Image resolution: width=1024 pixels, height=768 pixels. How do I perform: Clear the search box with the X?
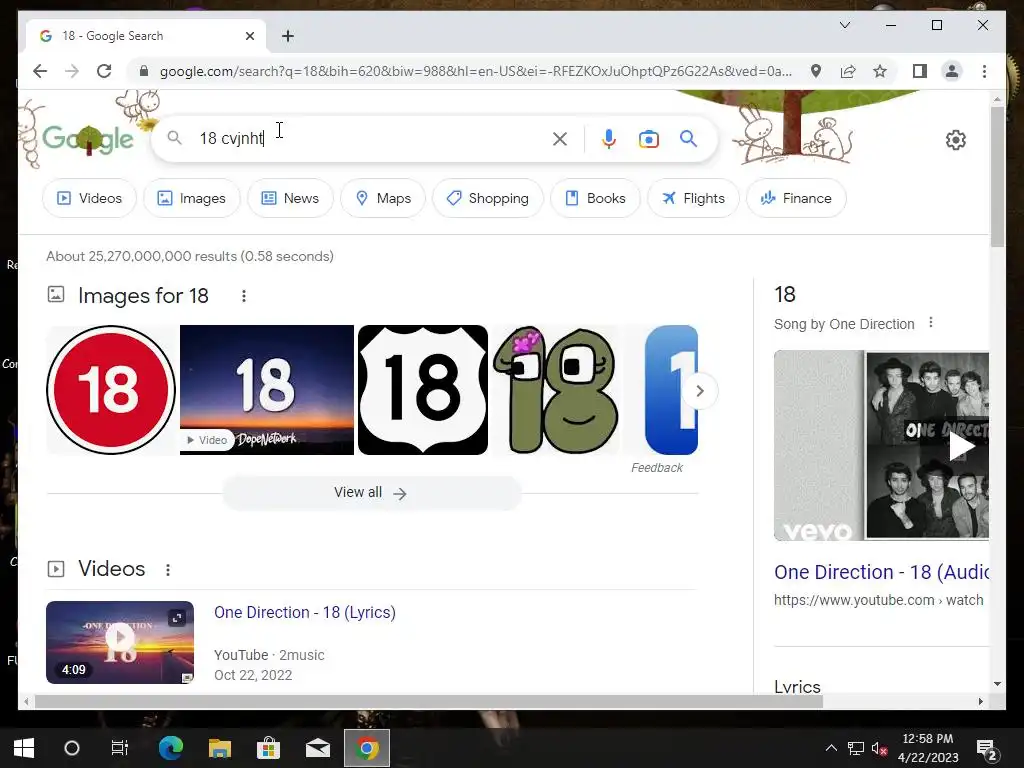560,138
